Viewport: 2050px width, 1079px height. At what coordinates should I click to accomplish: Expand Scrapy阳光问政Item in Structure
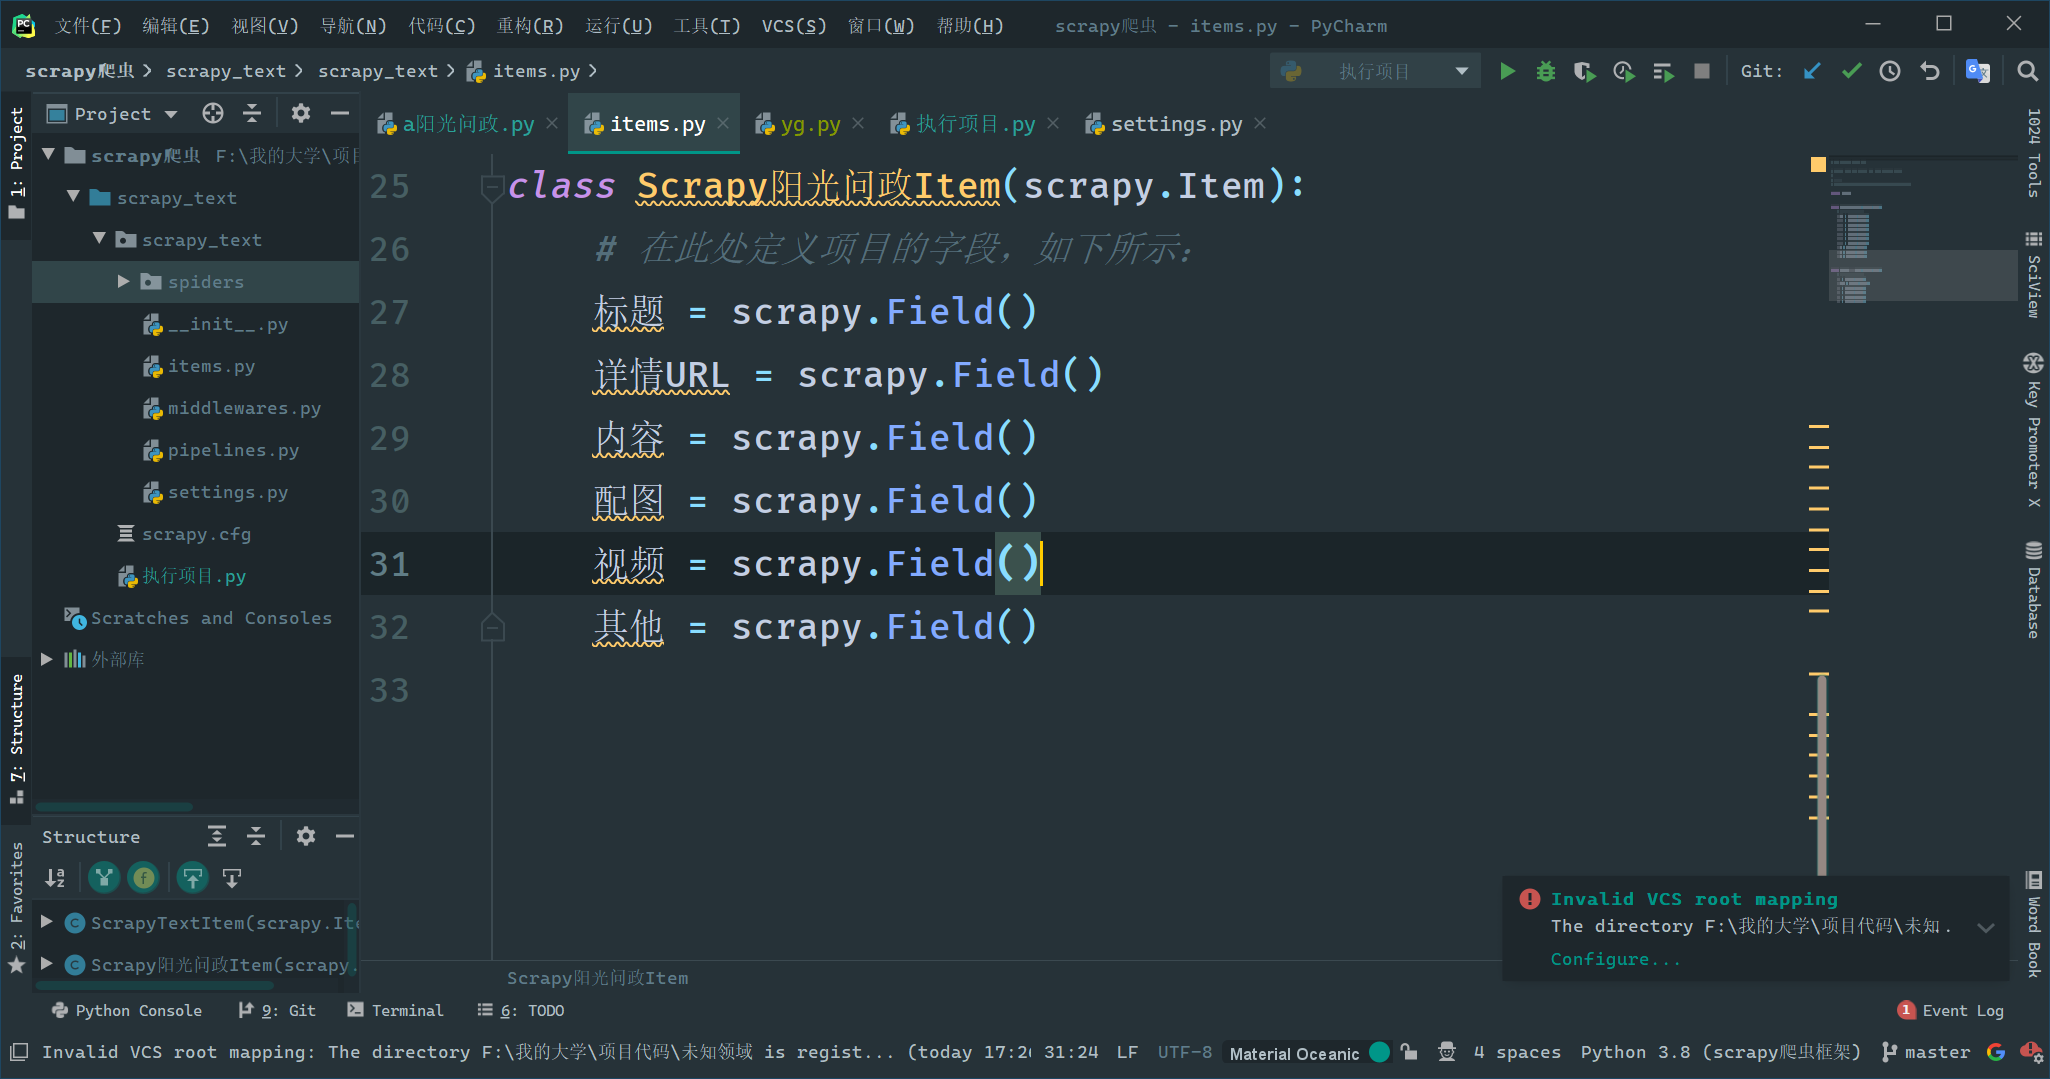[x=46, y=964]
